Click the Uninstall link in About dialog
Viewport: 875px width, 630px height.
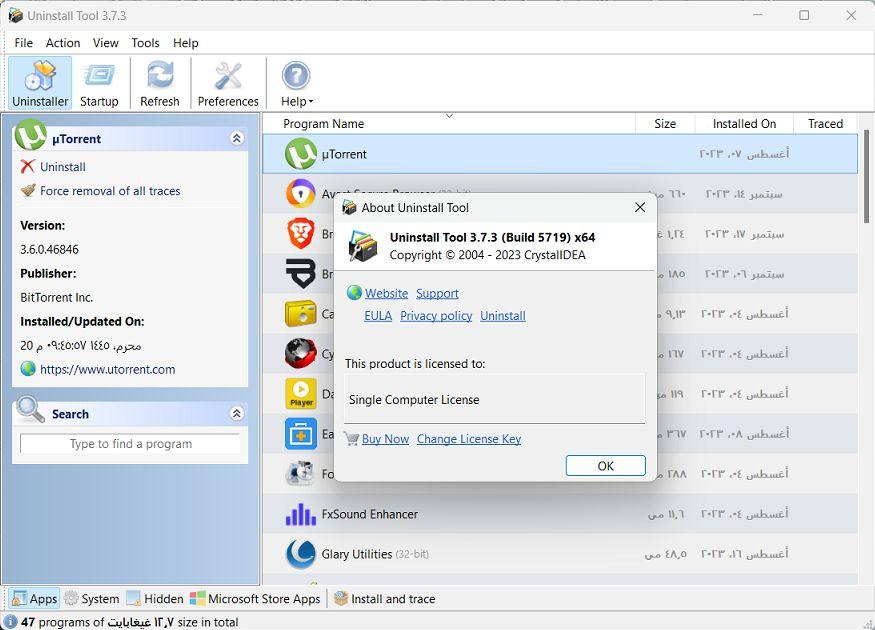tap(503, 315)
